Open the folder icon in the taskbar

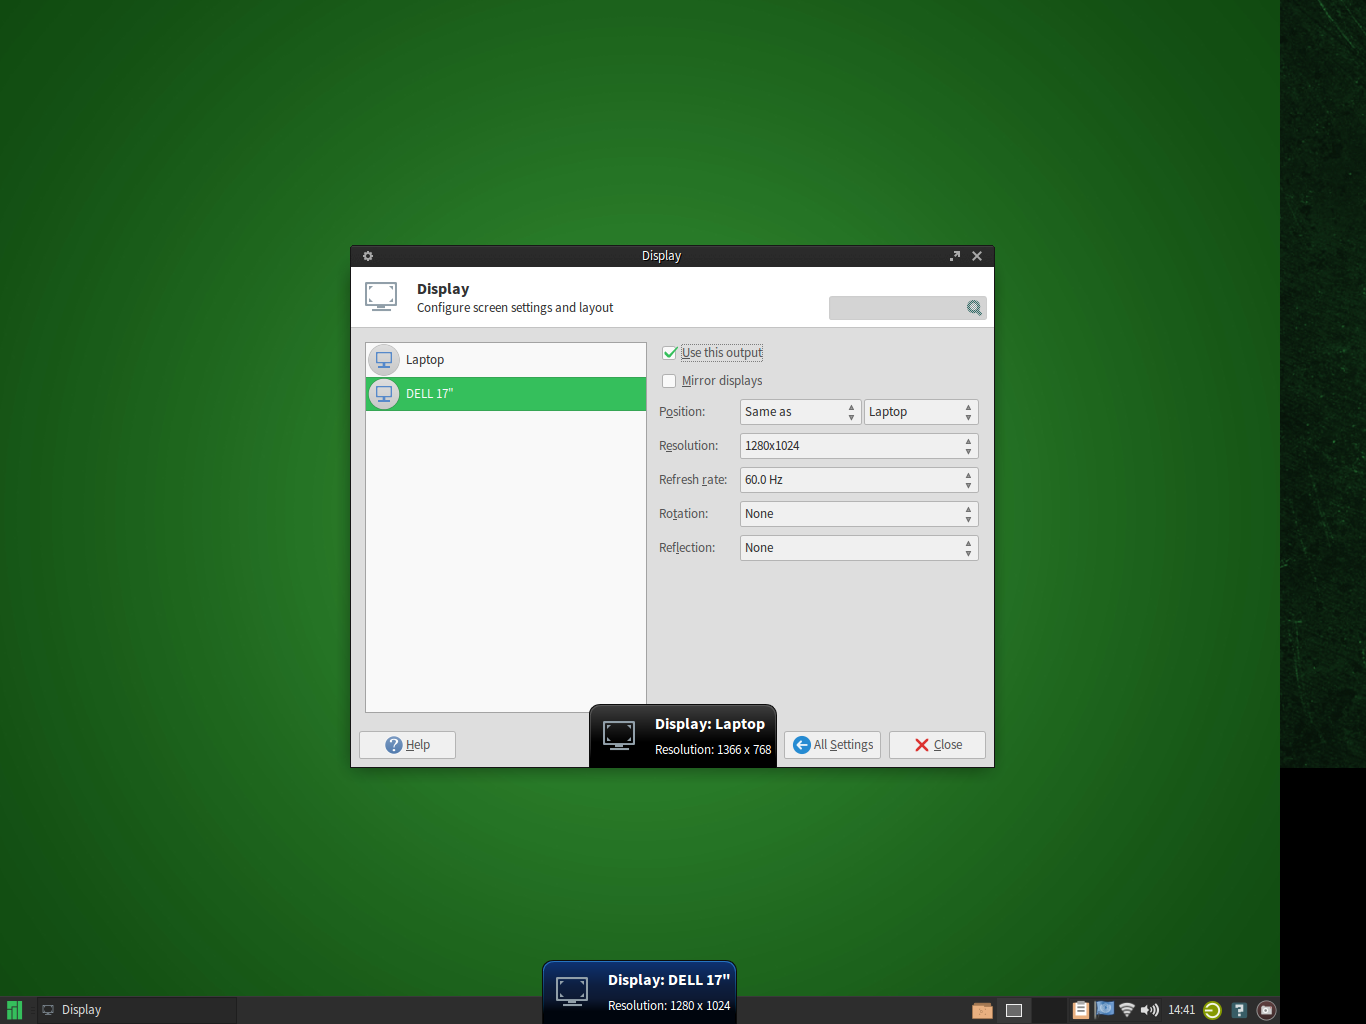pyautogui.click(x=982, y=1010)
